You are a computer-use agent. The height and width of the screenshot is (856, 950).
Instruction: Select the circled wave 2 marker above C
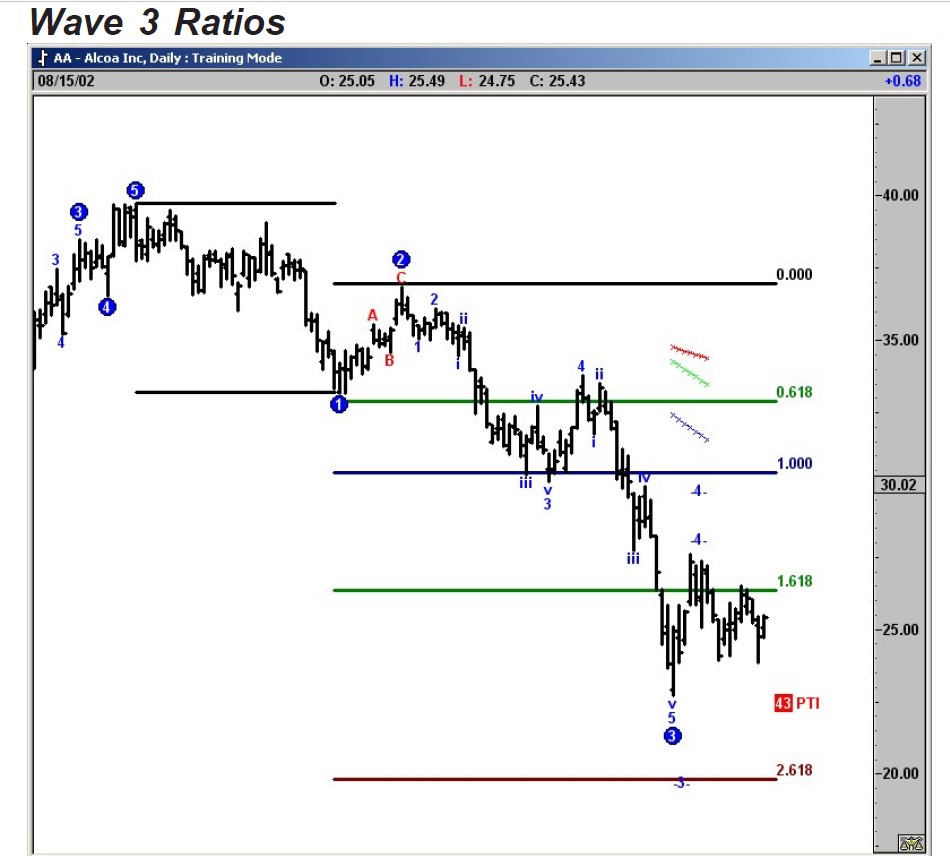401,258
